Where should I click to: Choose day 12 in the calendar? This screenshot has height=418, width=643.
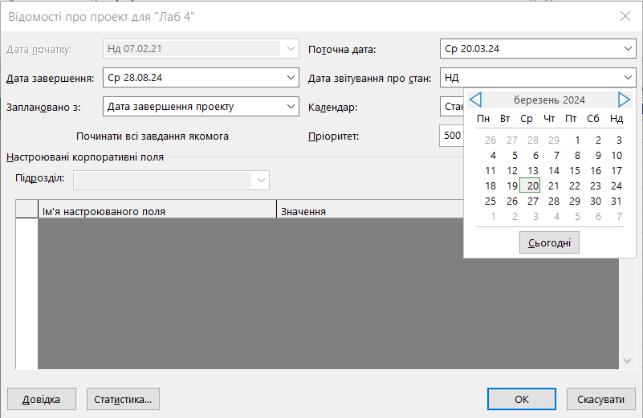coord(512,171)
